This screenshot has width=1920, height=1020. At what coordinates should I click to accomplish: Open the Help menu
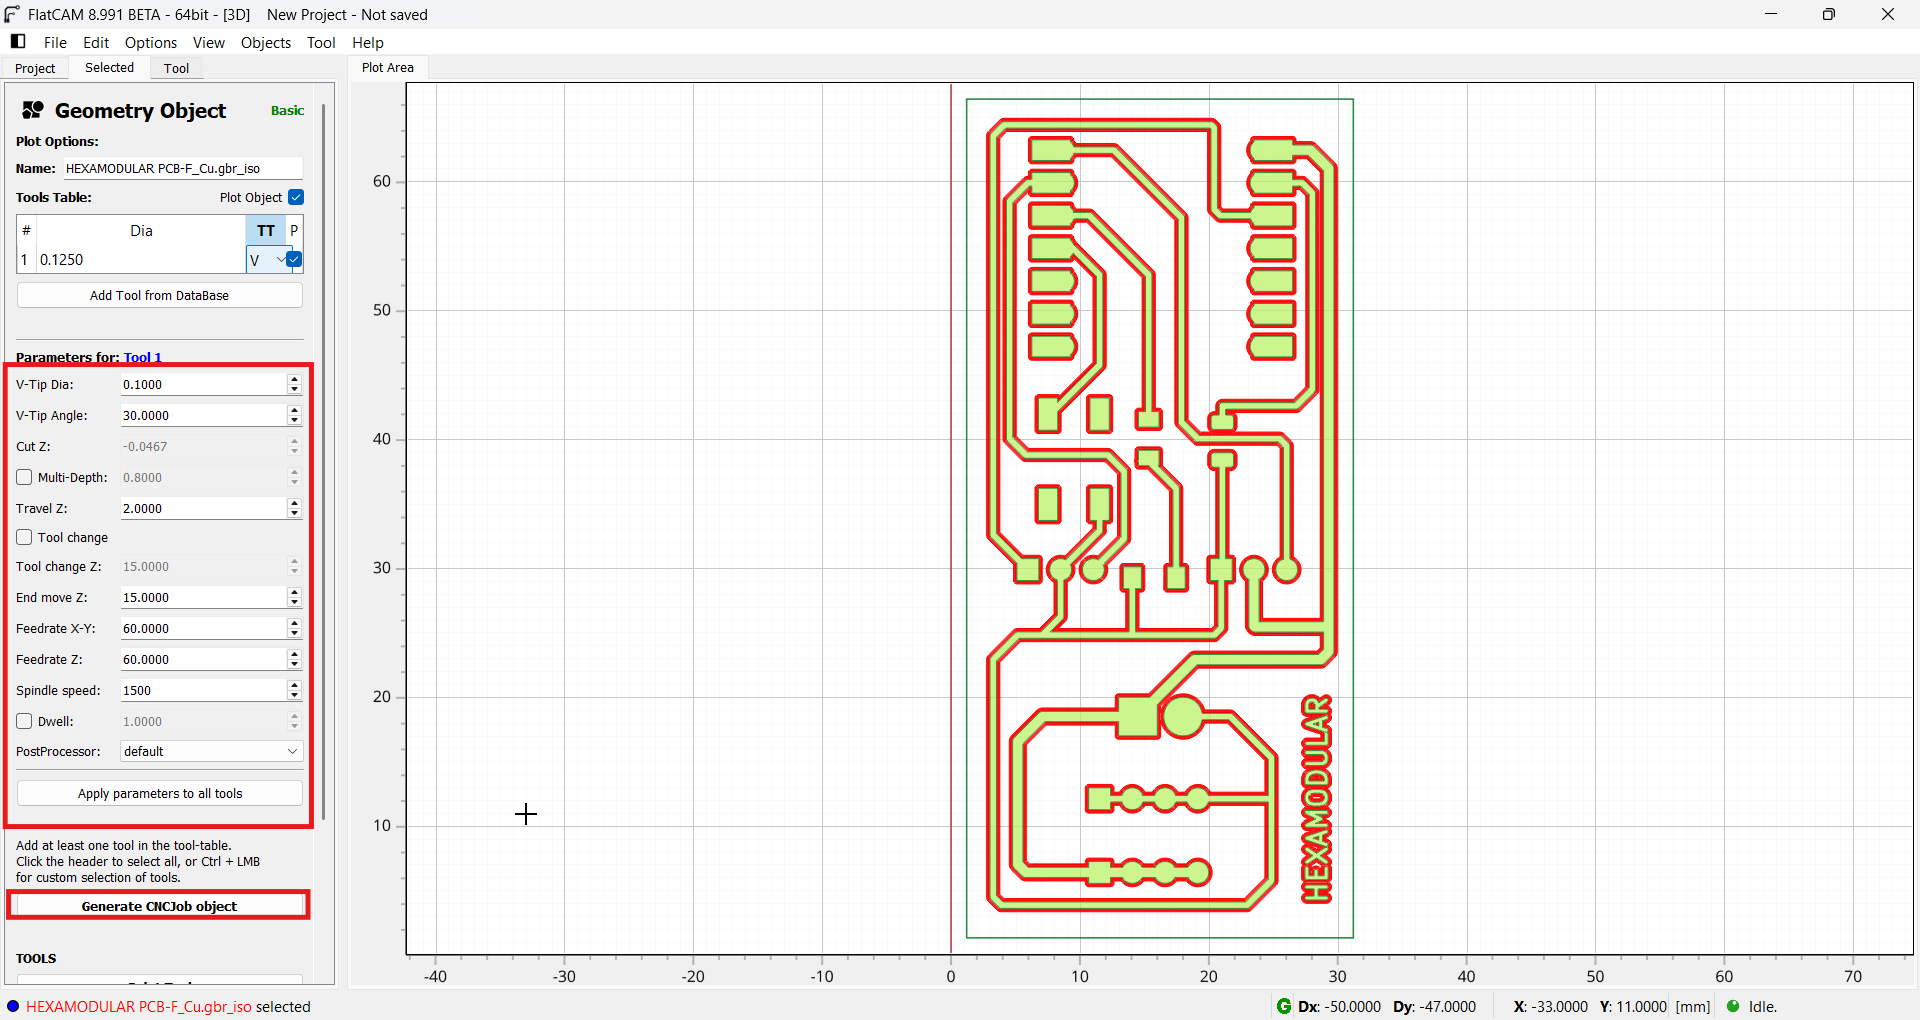pyautogui.click(x=368, y=42)
